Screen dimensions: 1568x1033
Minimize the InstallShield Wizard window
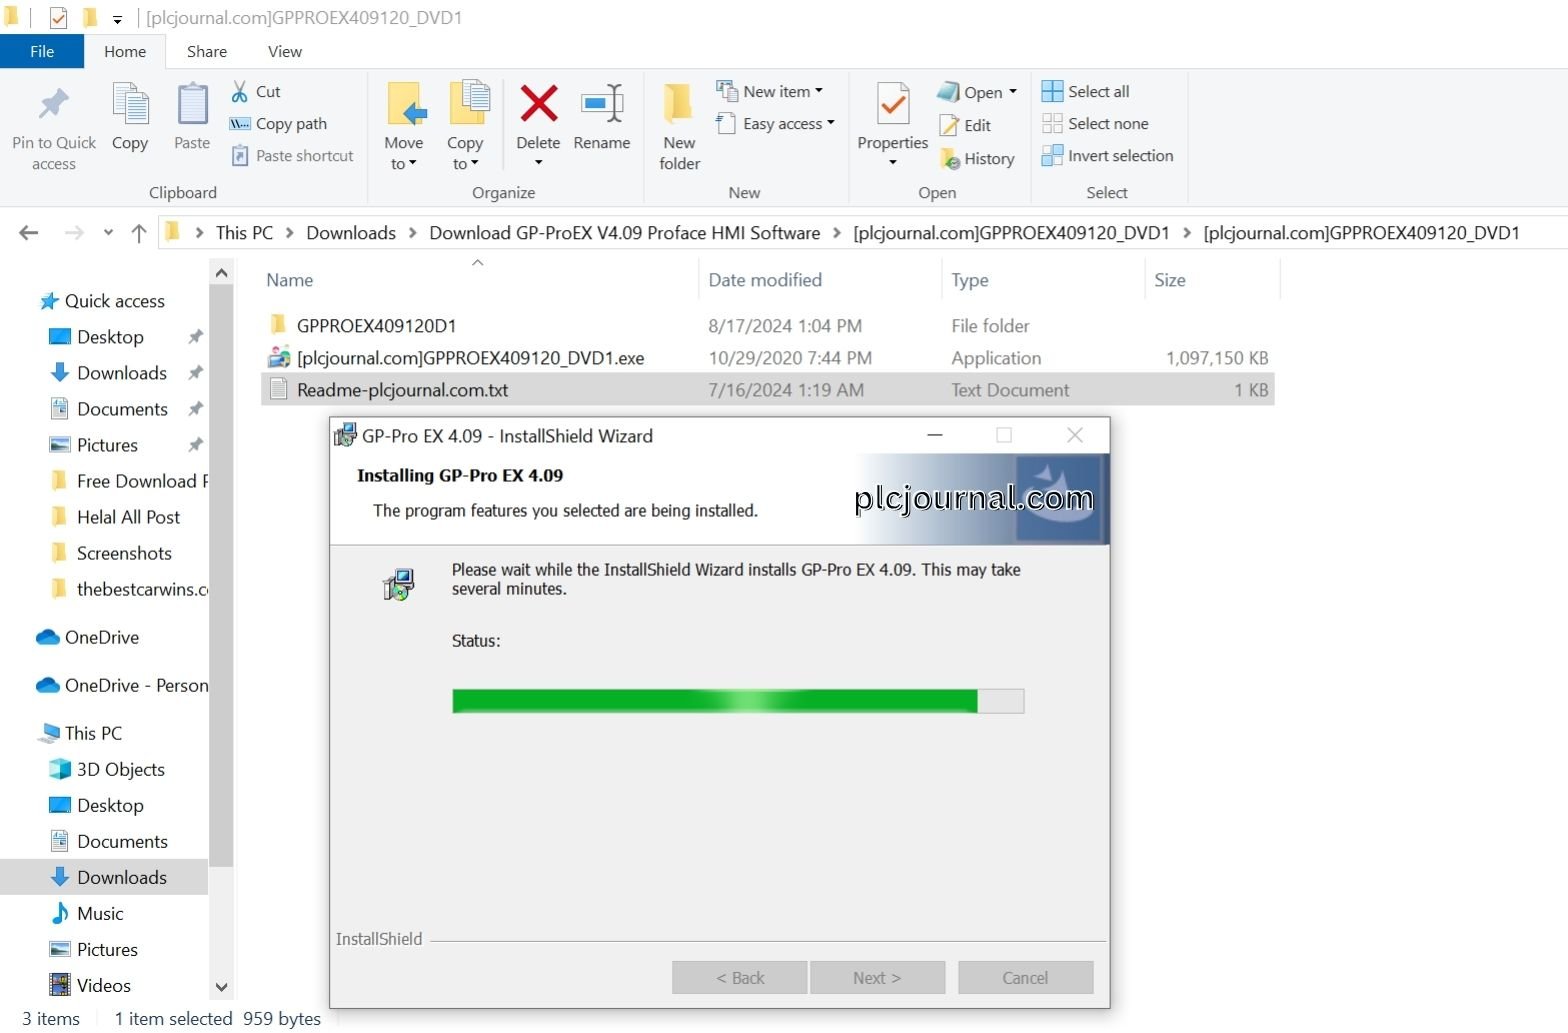pos(935,435)
